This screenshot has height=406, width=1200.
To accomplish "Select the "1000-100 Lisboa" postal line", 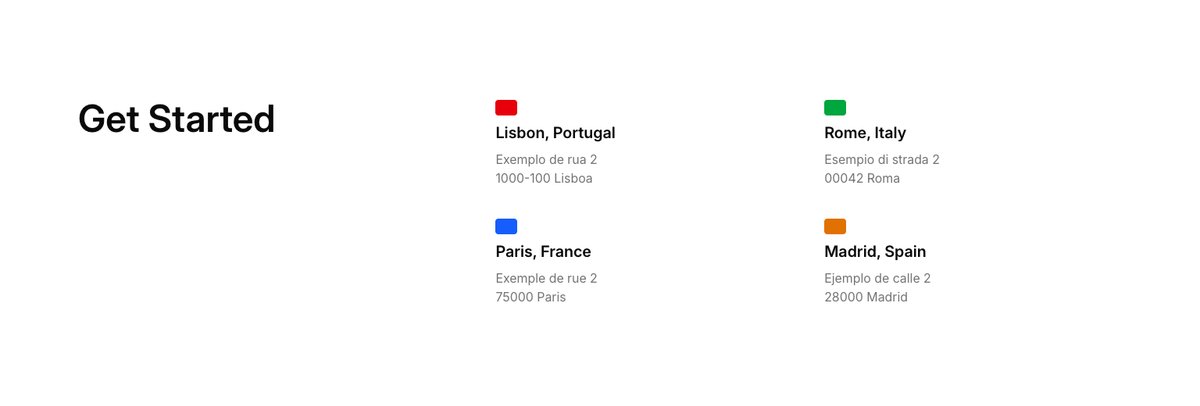I will [x=544, y=179].
